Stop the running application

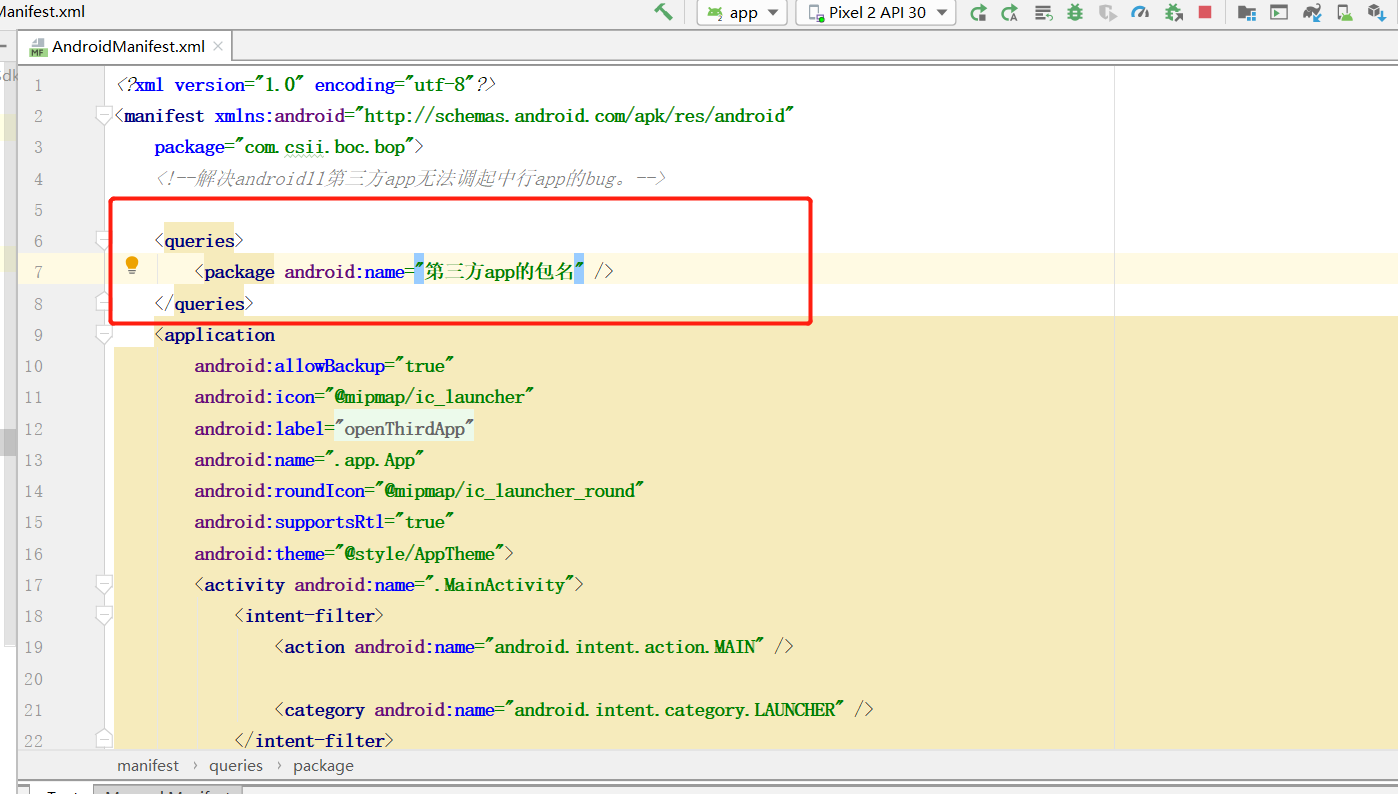tap(1205, 13)
